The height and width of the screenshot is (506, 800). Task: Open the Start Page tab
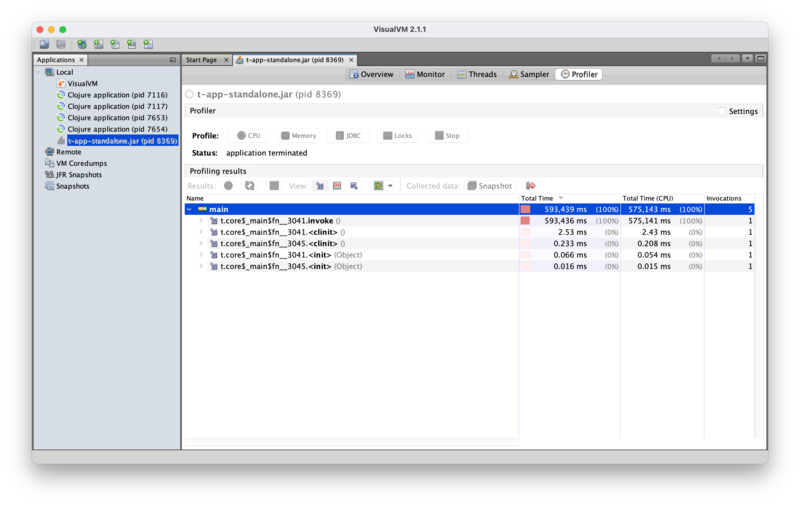point(202,60)
